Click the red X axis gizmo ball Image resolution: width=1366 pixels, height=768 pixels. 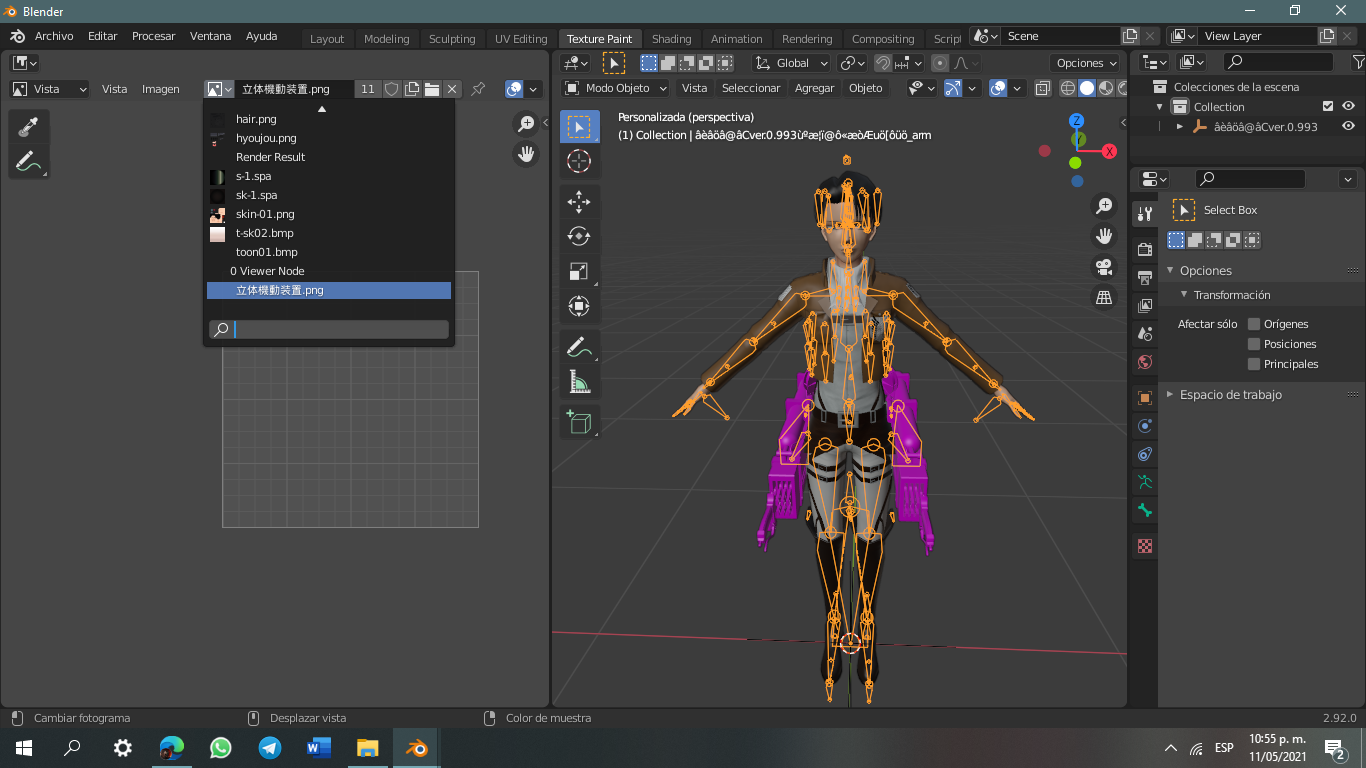(x=1109, y=152)
